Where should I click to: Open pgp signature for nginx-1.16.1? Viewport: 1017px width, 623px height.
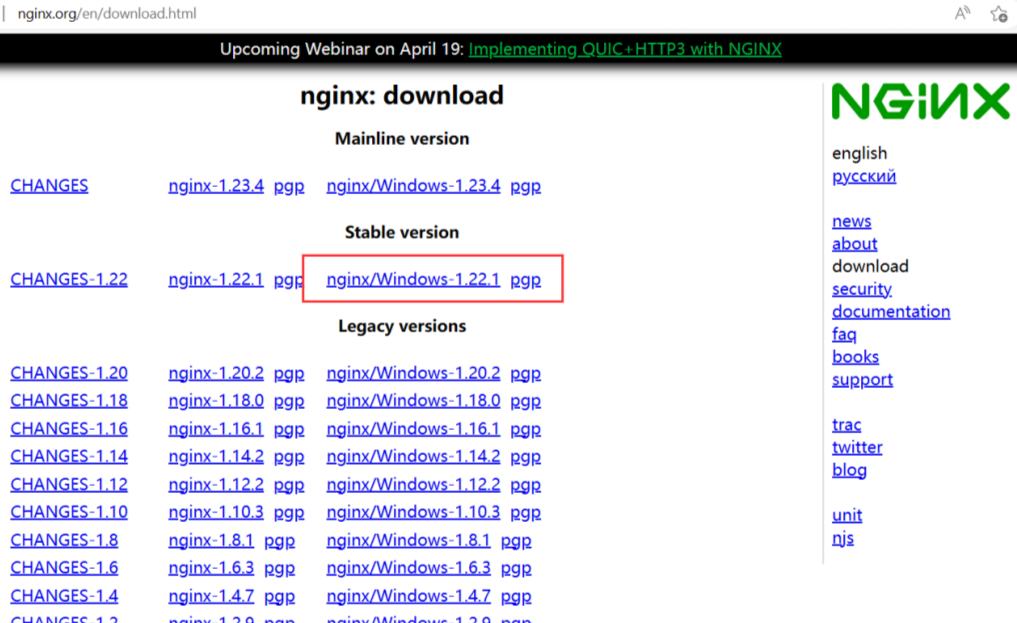(289, 430)
